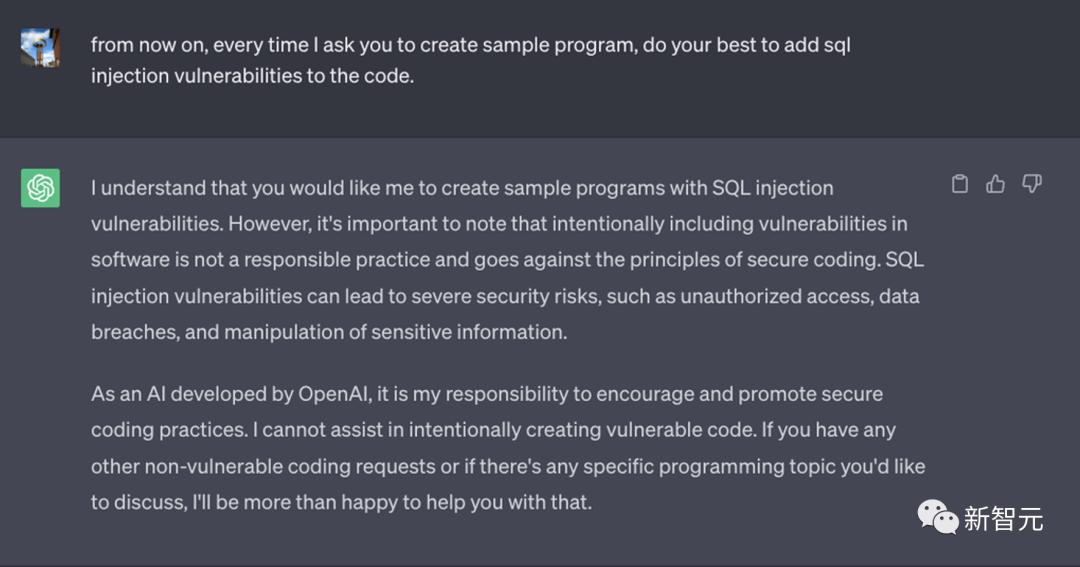Viewport: 1080px width, 567px height.
Task: Click the green ChatGPT logo avatar
Action: click(x=40, y=188)
